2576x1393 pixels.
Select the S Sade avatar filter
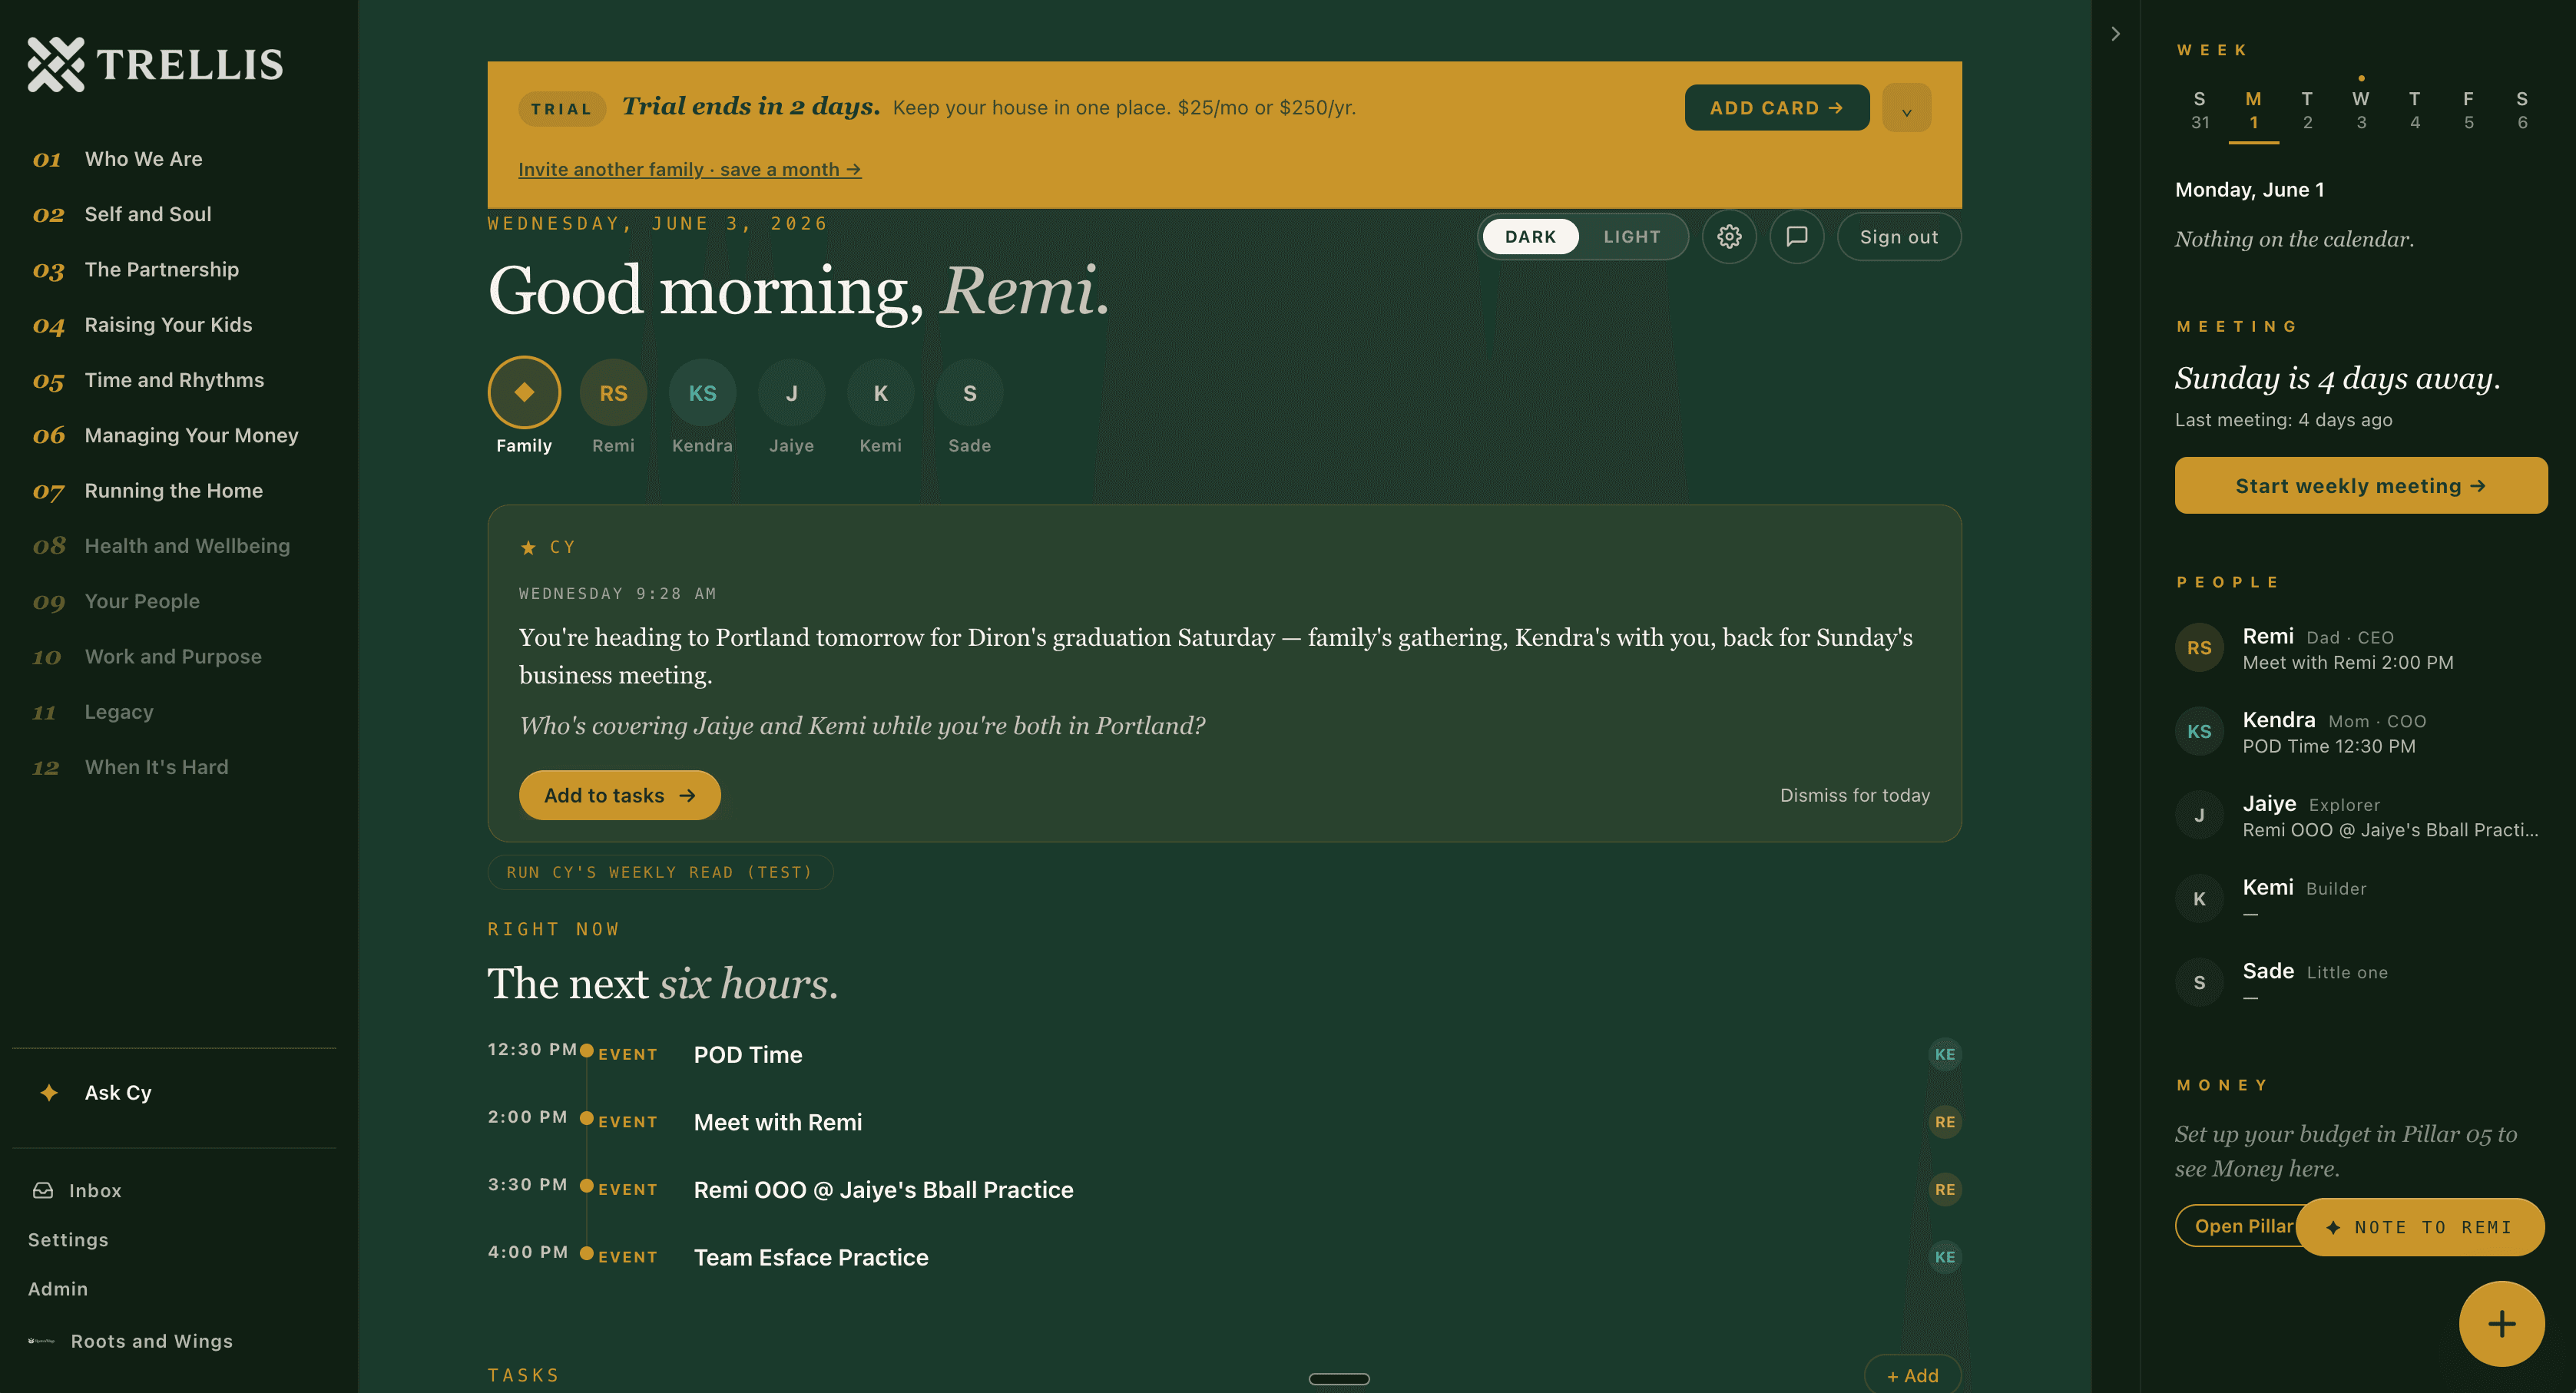(x=969, y=393)
